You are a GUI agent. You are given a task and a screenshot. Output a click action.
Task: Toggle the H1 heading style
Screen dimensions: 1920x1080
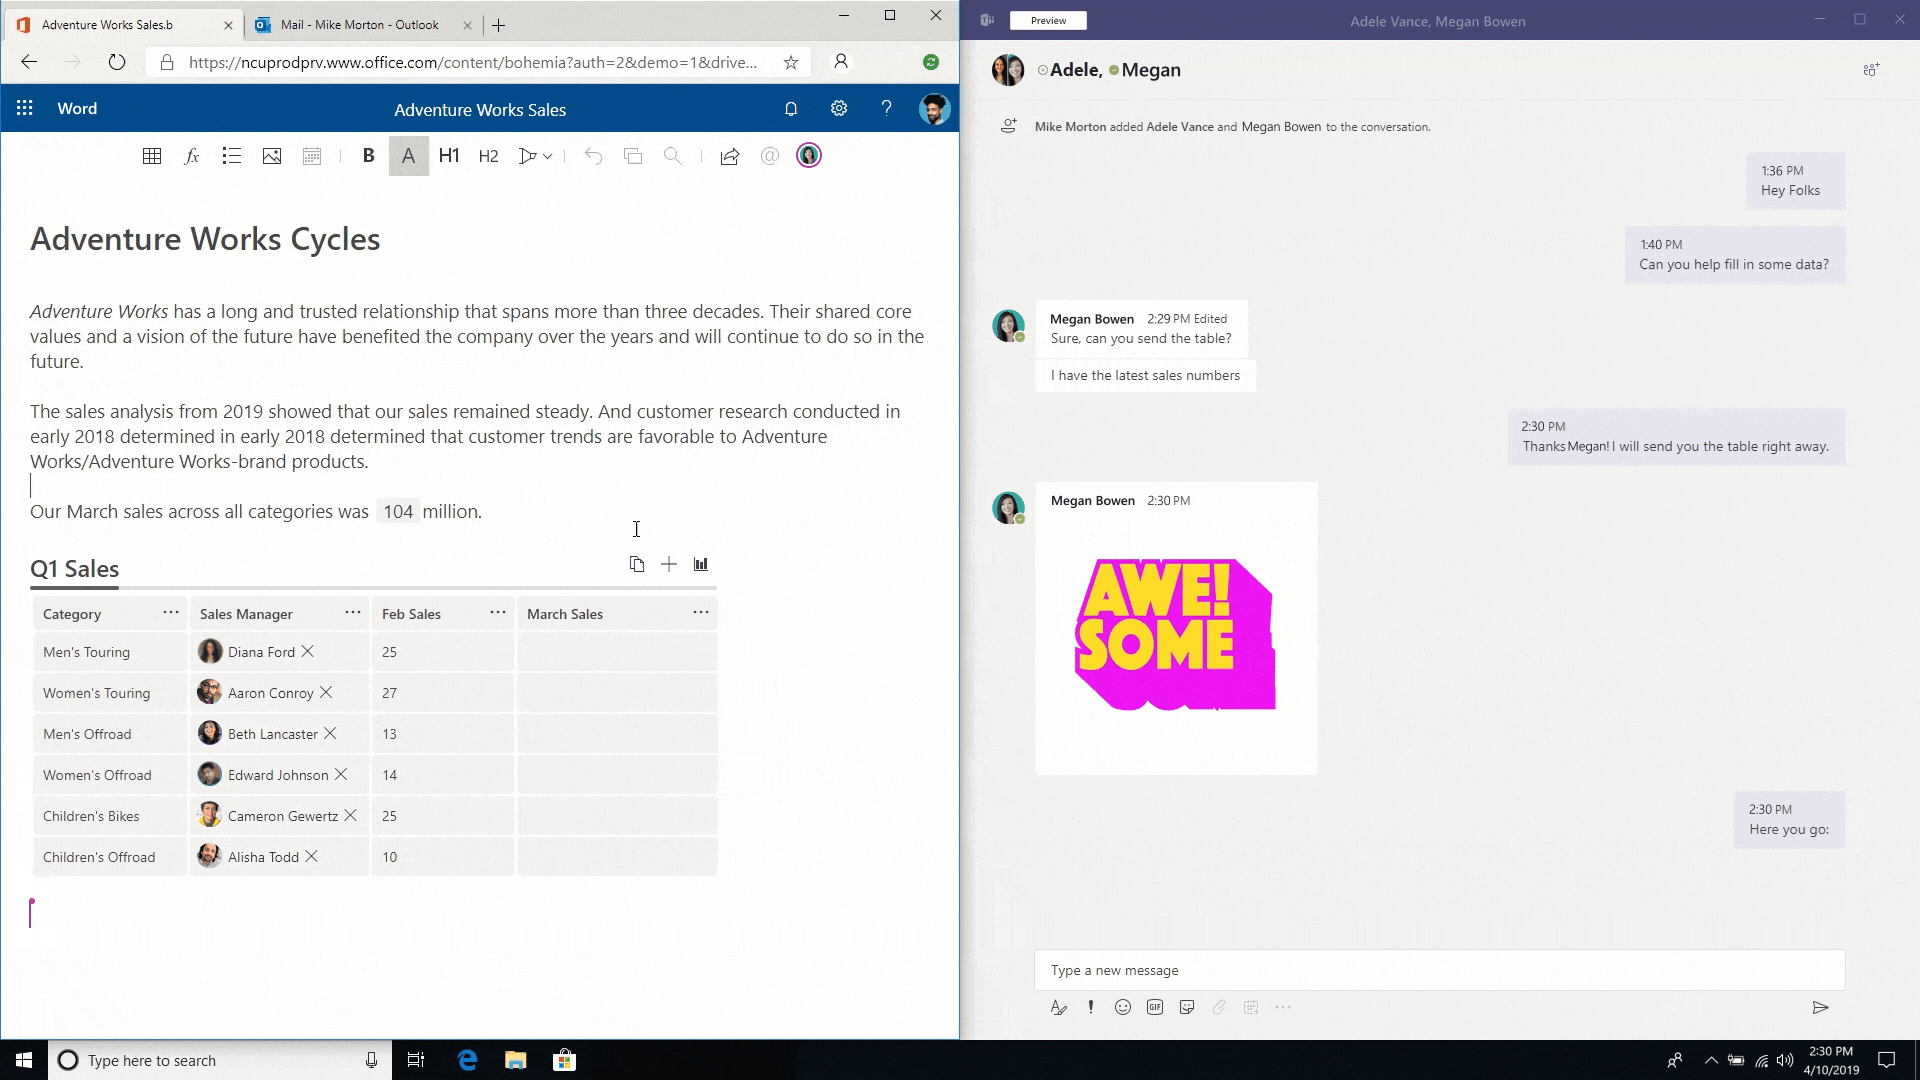pyautogui.click(x=449, y=156)
